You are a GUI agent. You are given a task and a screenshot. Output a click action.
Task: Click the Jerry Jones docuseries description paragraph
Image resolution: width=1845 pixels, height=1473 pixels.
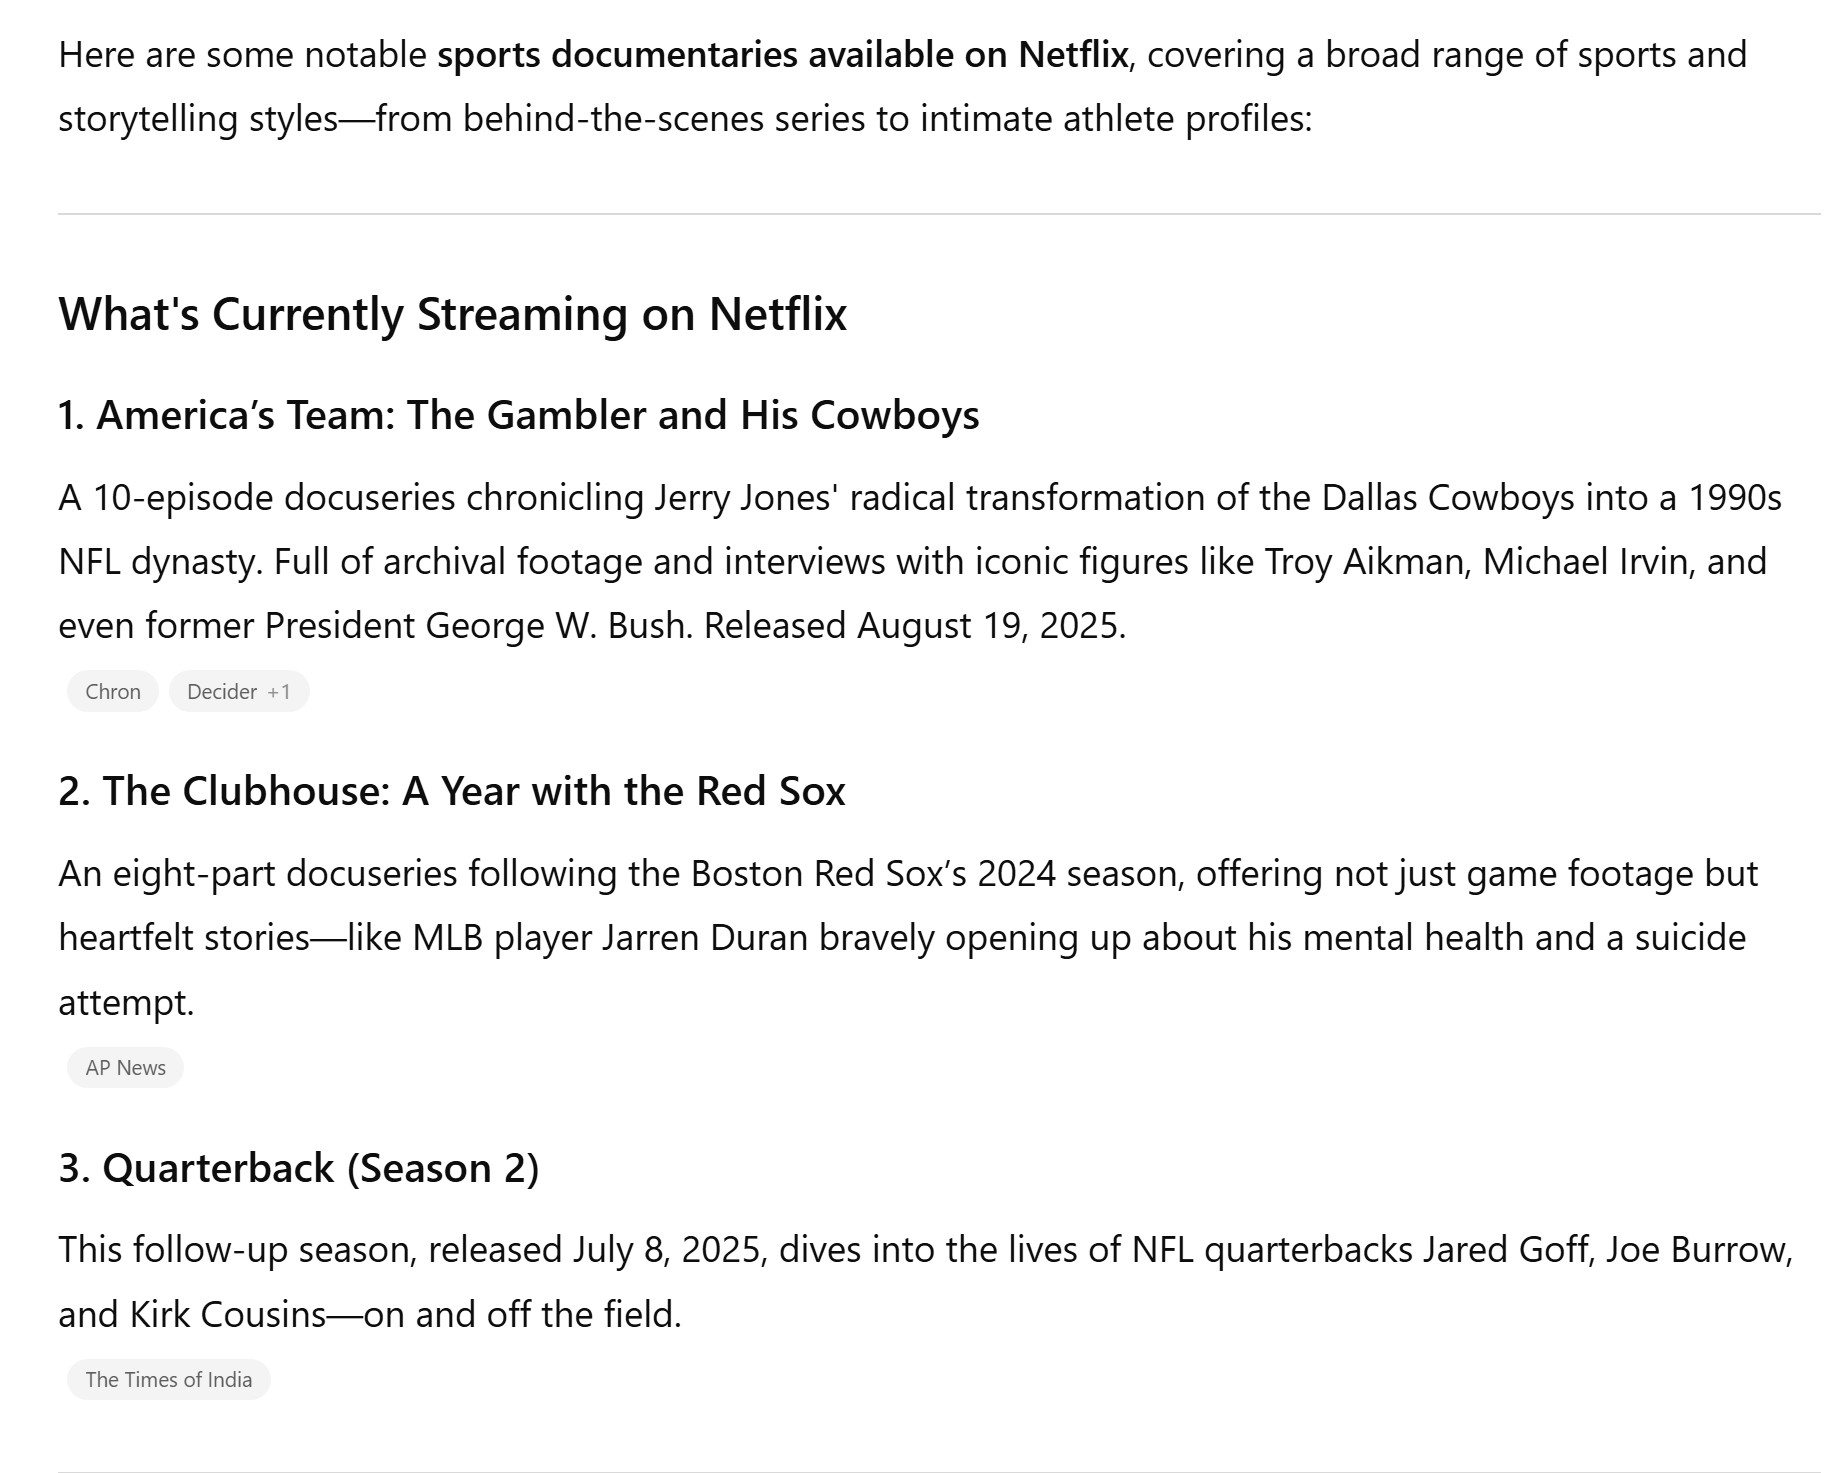pyautogui.click(x=920, y=561)
